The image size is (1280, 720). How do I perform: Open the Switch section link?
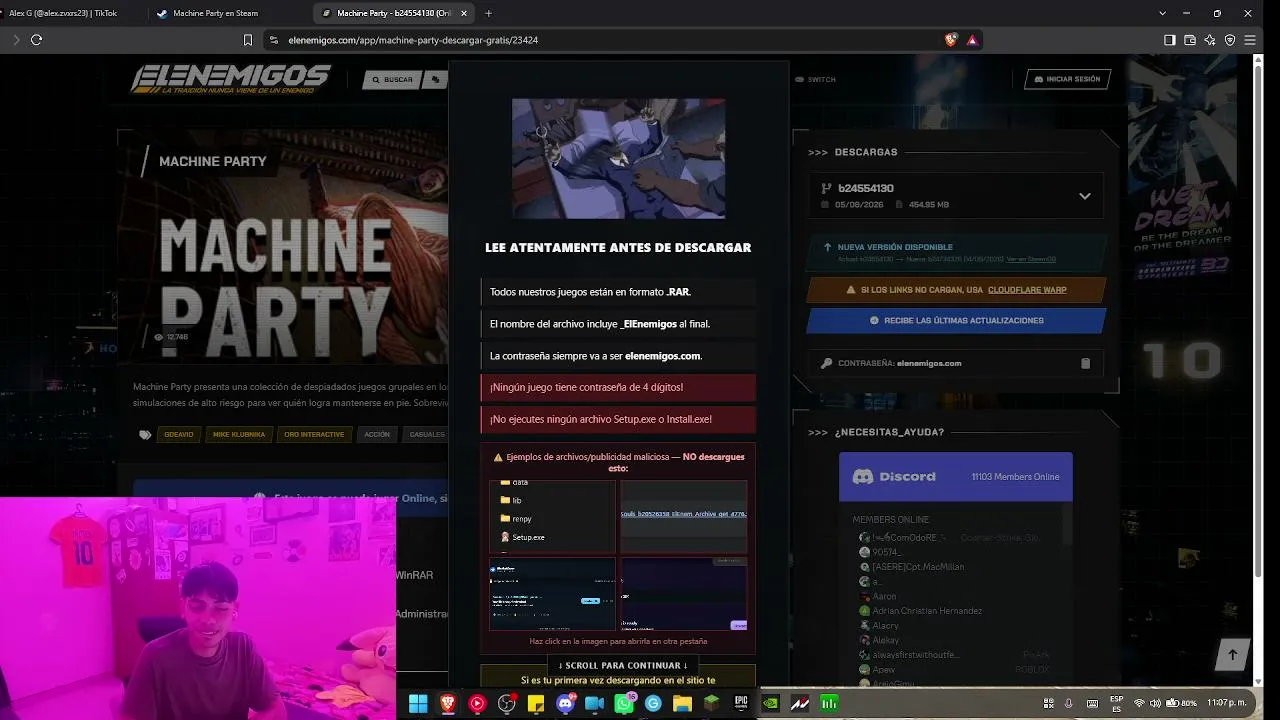tap(815, 79)
